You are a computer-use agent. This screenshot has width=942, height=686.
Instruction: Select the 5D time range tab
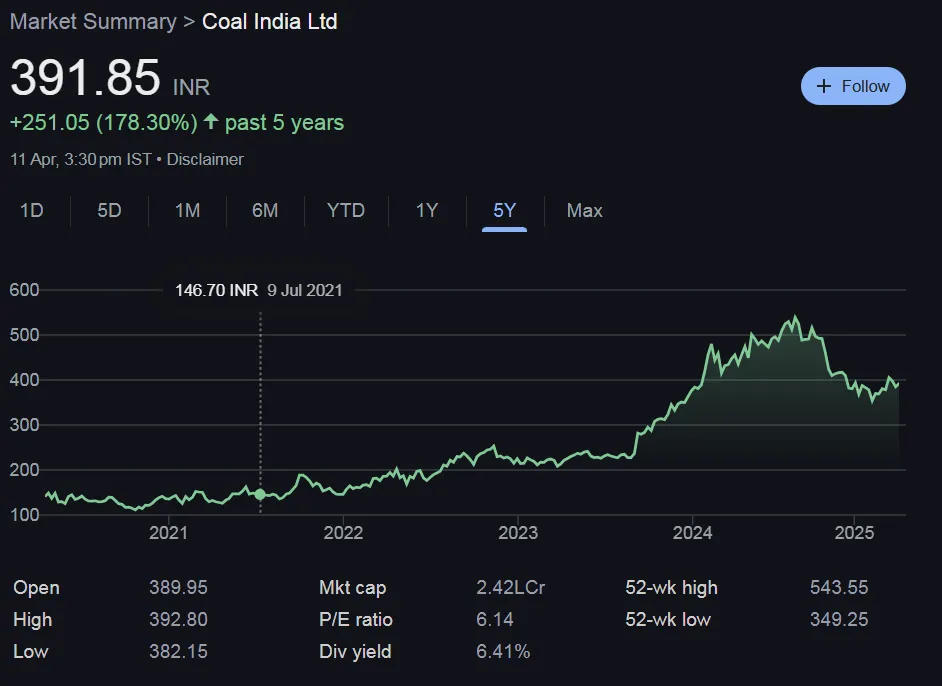(109, 210)
